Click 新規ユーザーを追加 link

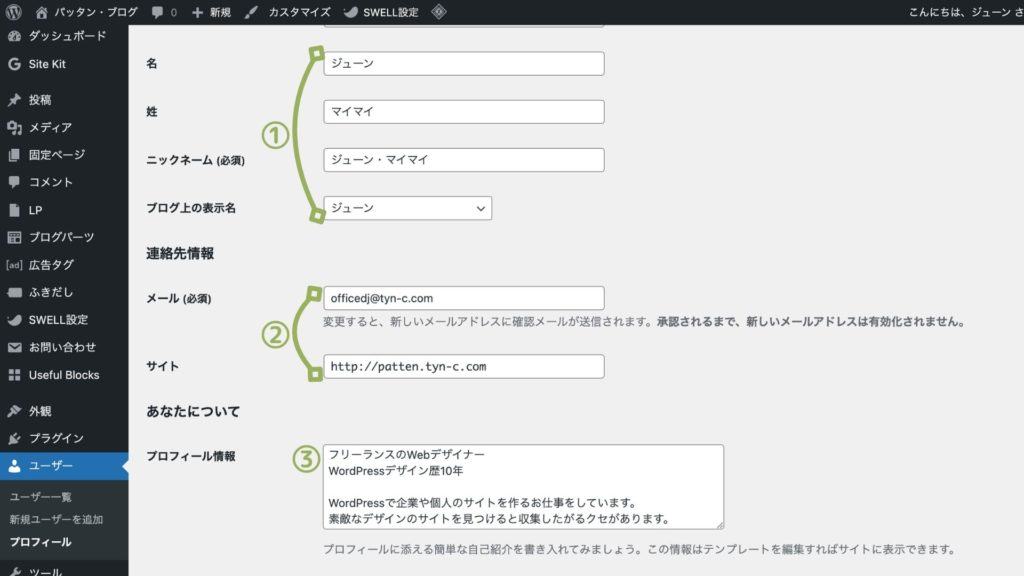pyautogui.click(x=56, y=519)
